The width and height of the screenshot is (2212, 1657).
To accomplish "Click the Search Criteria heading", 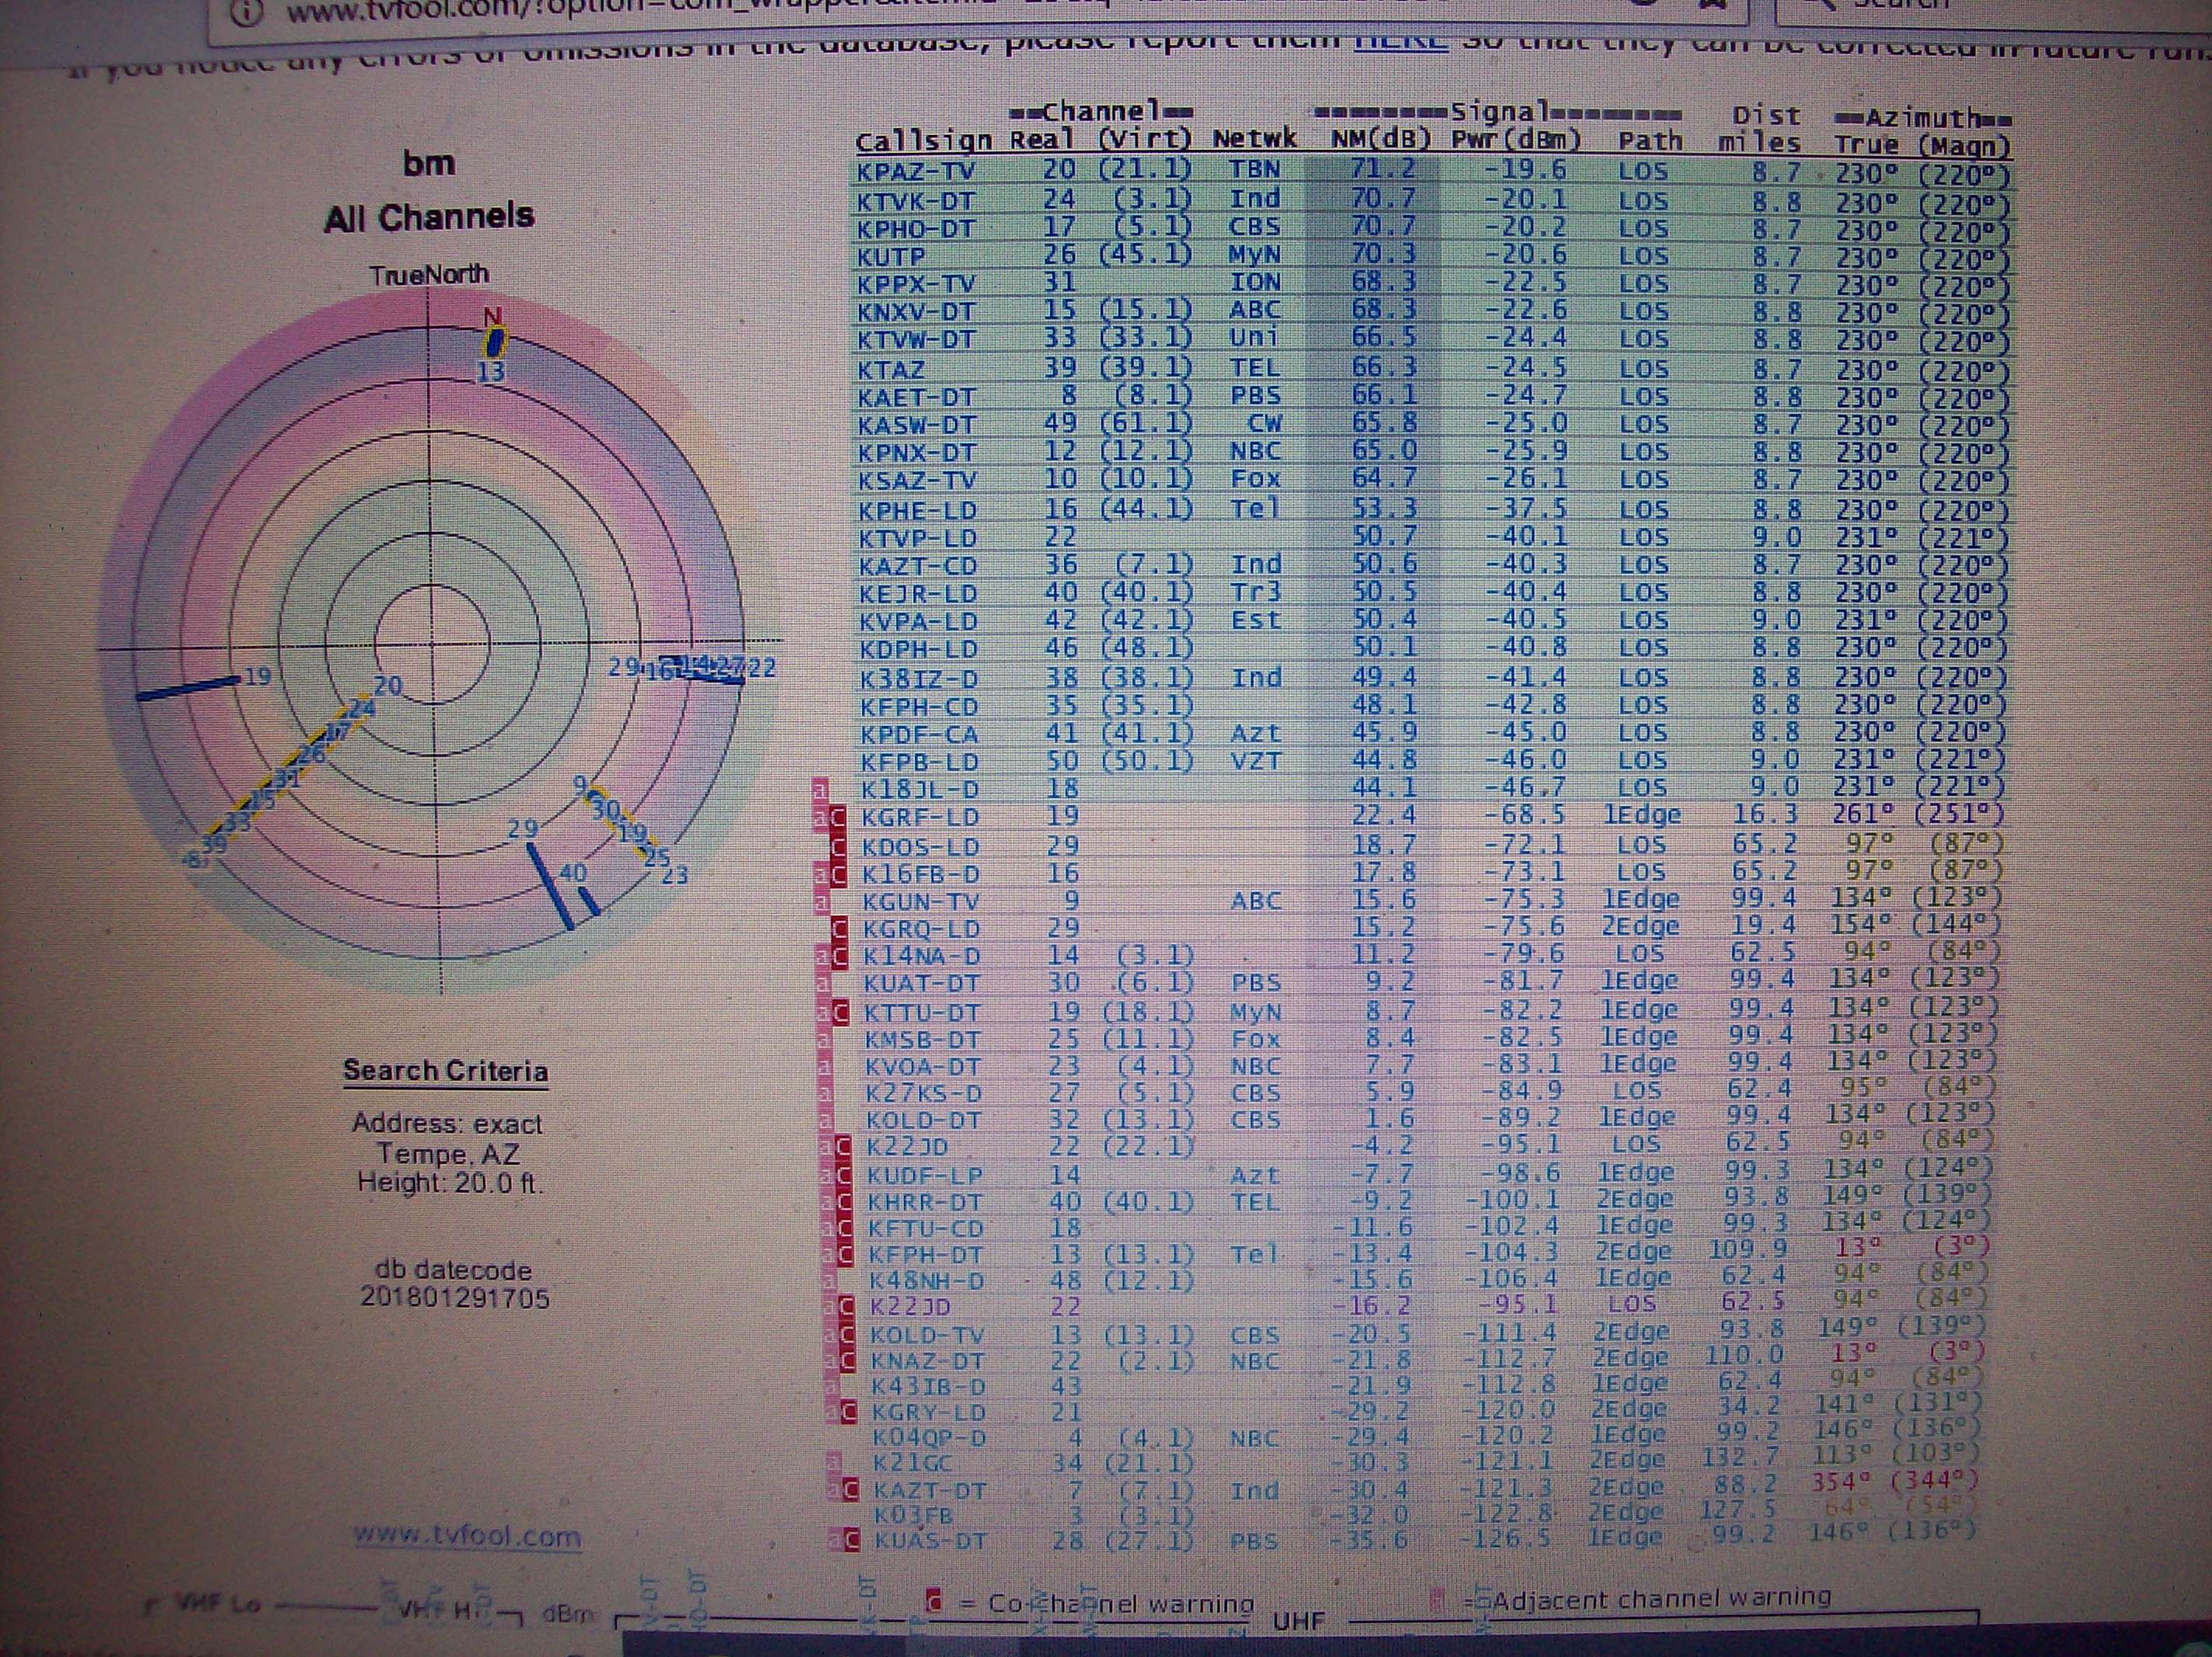I will 445,1070.
